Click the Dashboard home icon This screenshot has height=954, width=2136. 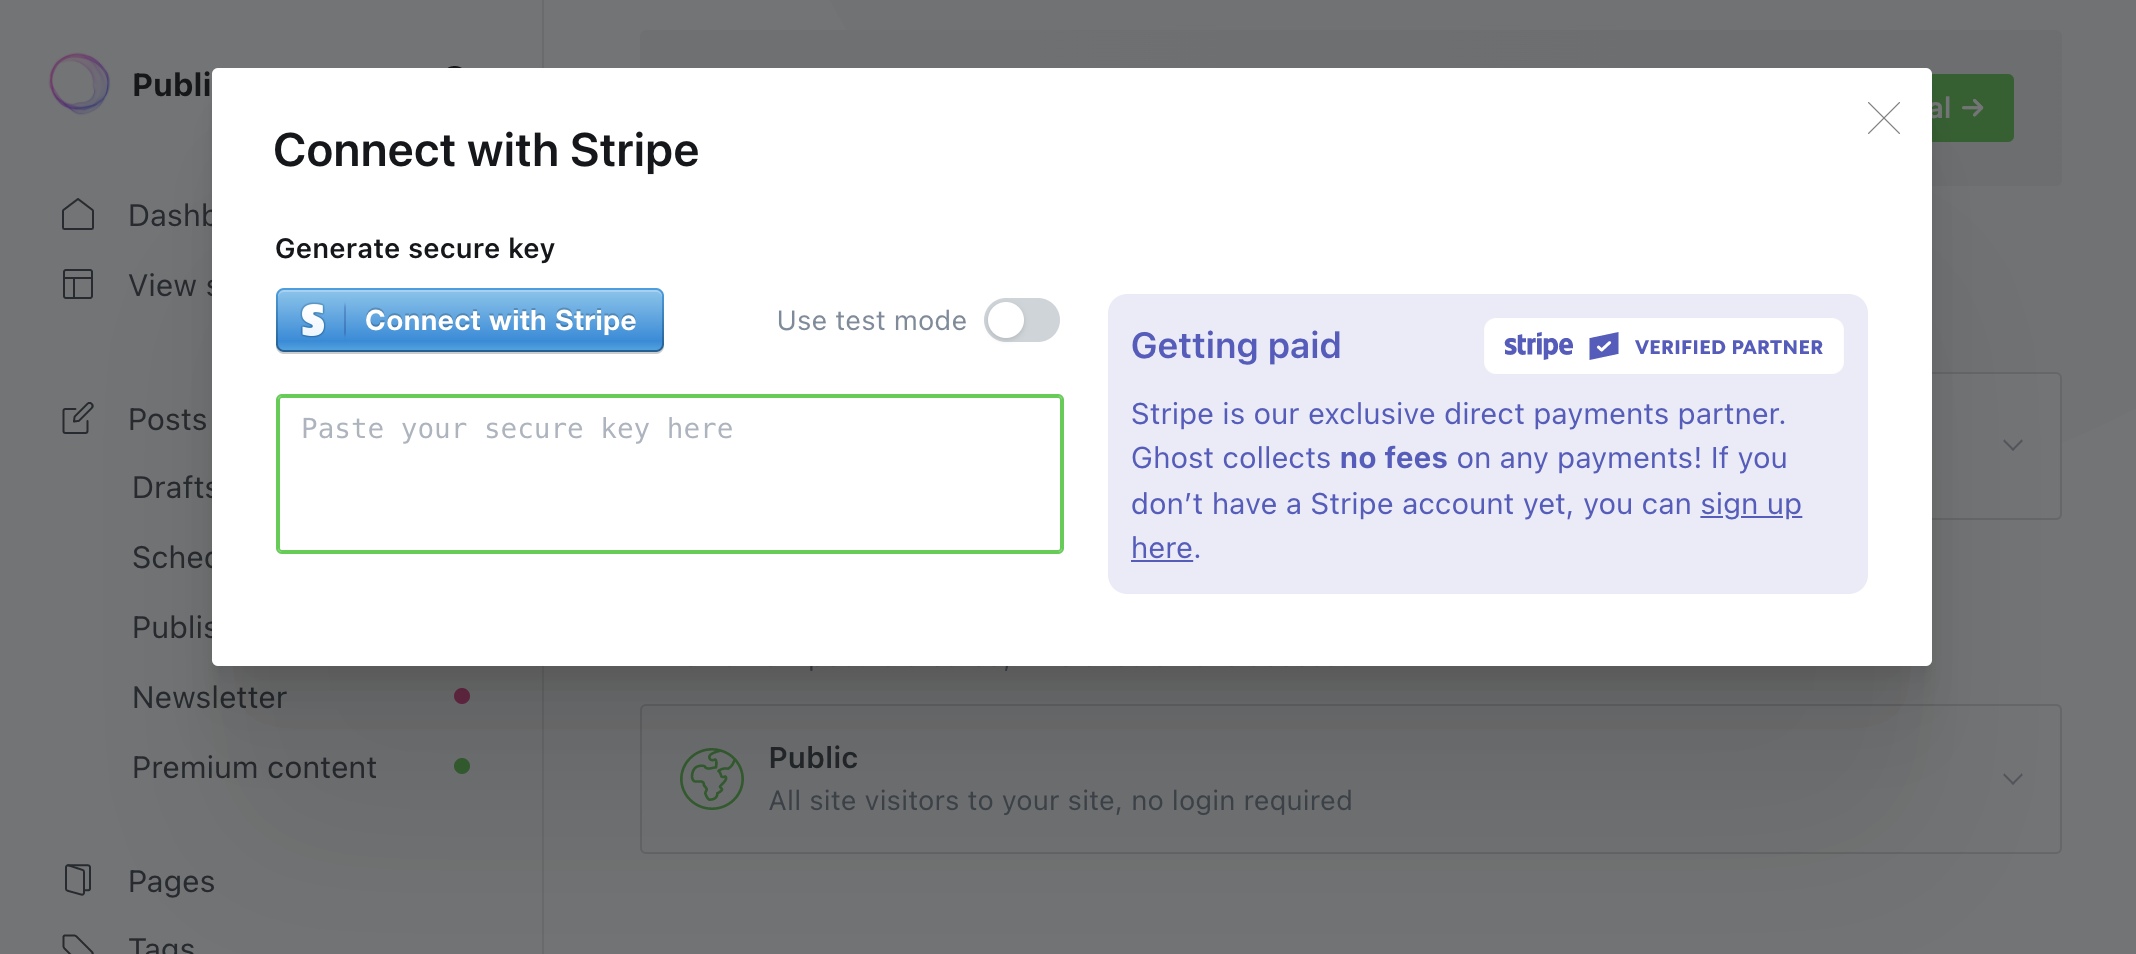(78, 215)
